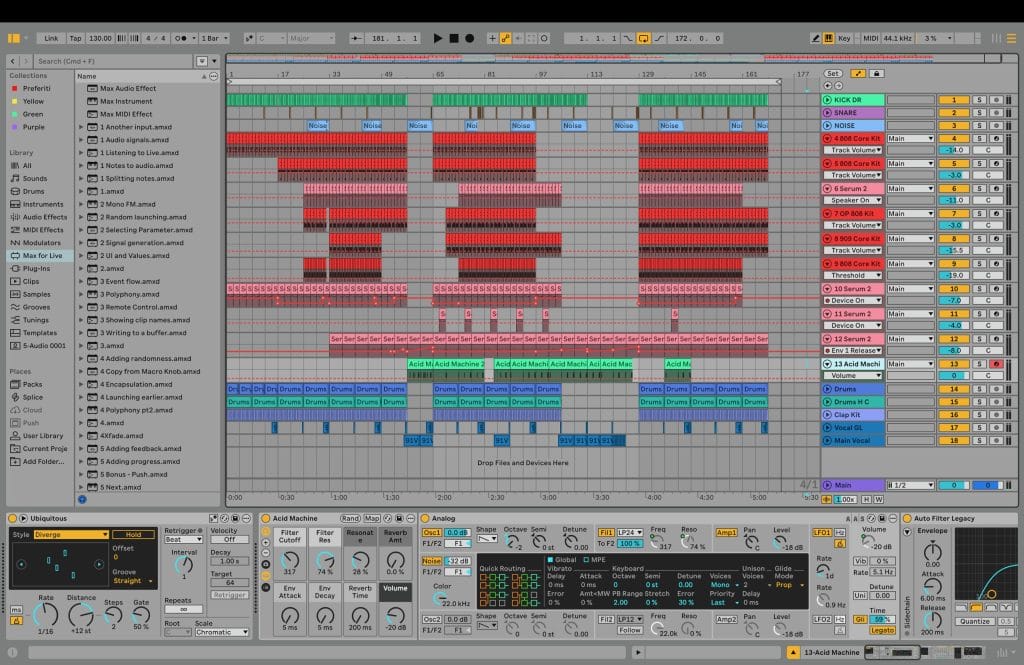
Task: Enter MIDI mapping mode via the MIDI button
Action: 873,36
